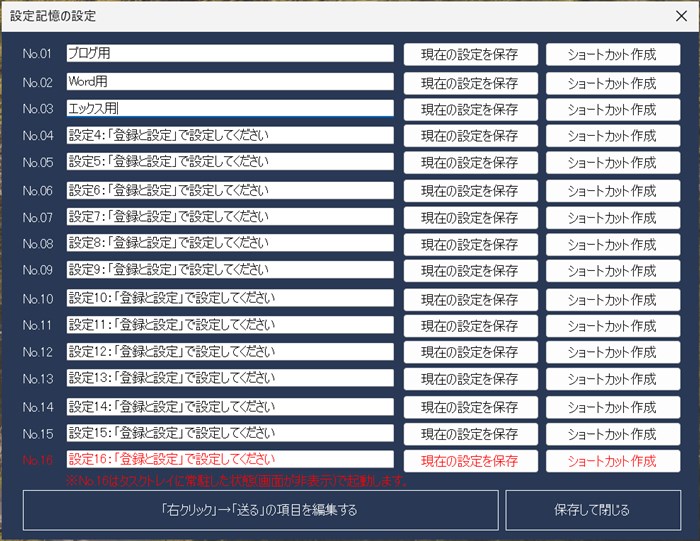Click the red ショートカット作成 for No.16

tap(613, 461)
